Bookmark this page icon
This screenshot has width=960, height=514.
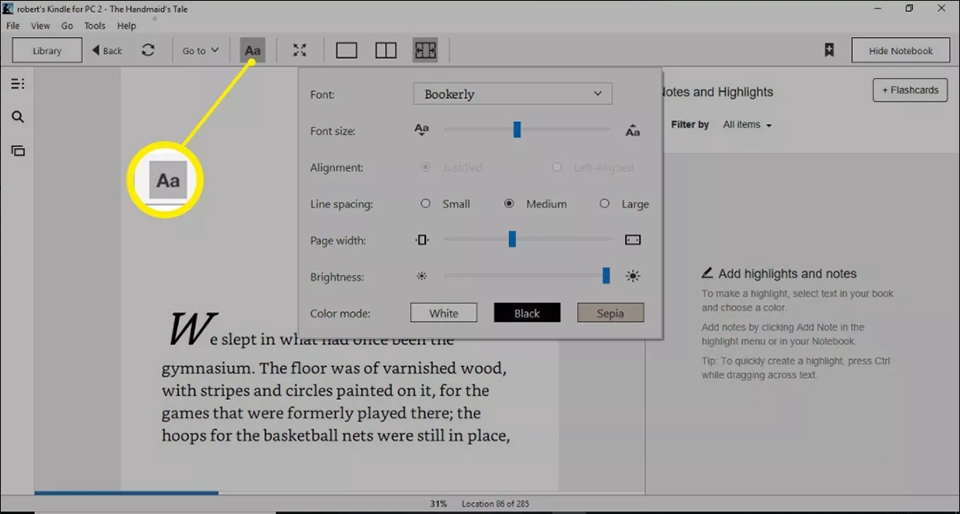pos(829,50)
